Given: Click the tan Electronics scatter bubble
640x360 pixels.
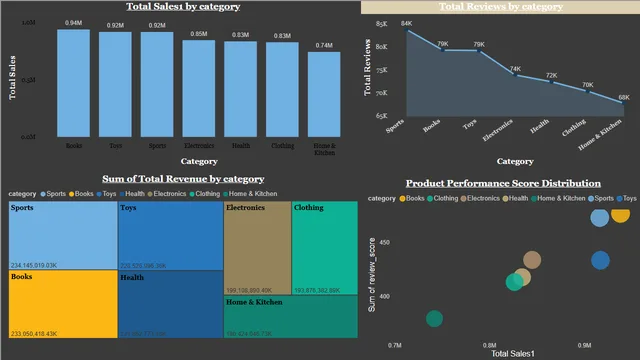Looking at the screenshot, I should point(532,260).
